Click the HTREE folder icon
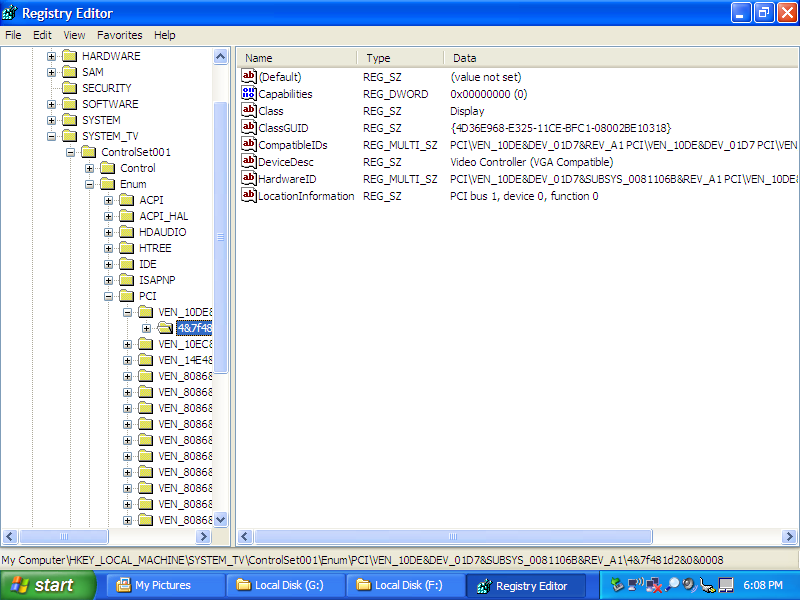800x600 pixels. (127, 248)
